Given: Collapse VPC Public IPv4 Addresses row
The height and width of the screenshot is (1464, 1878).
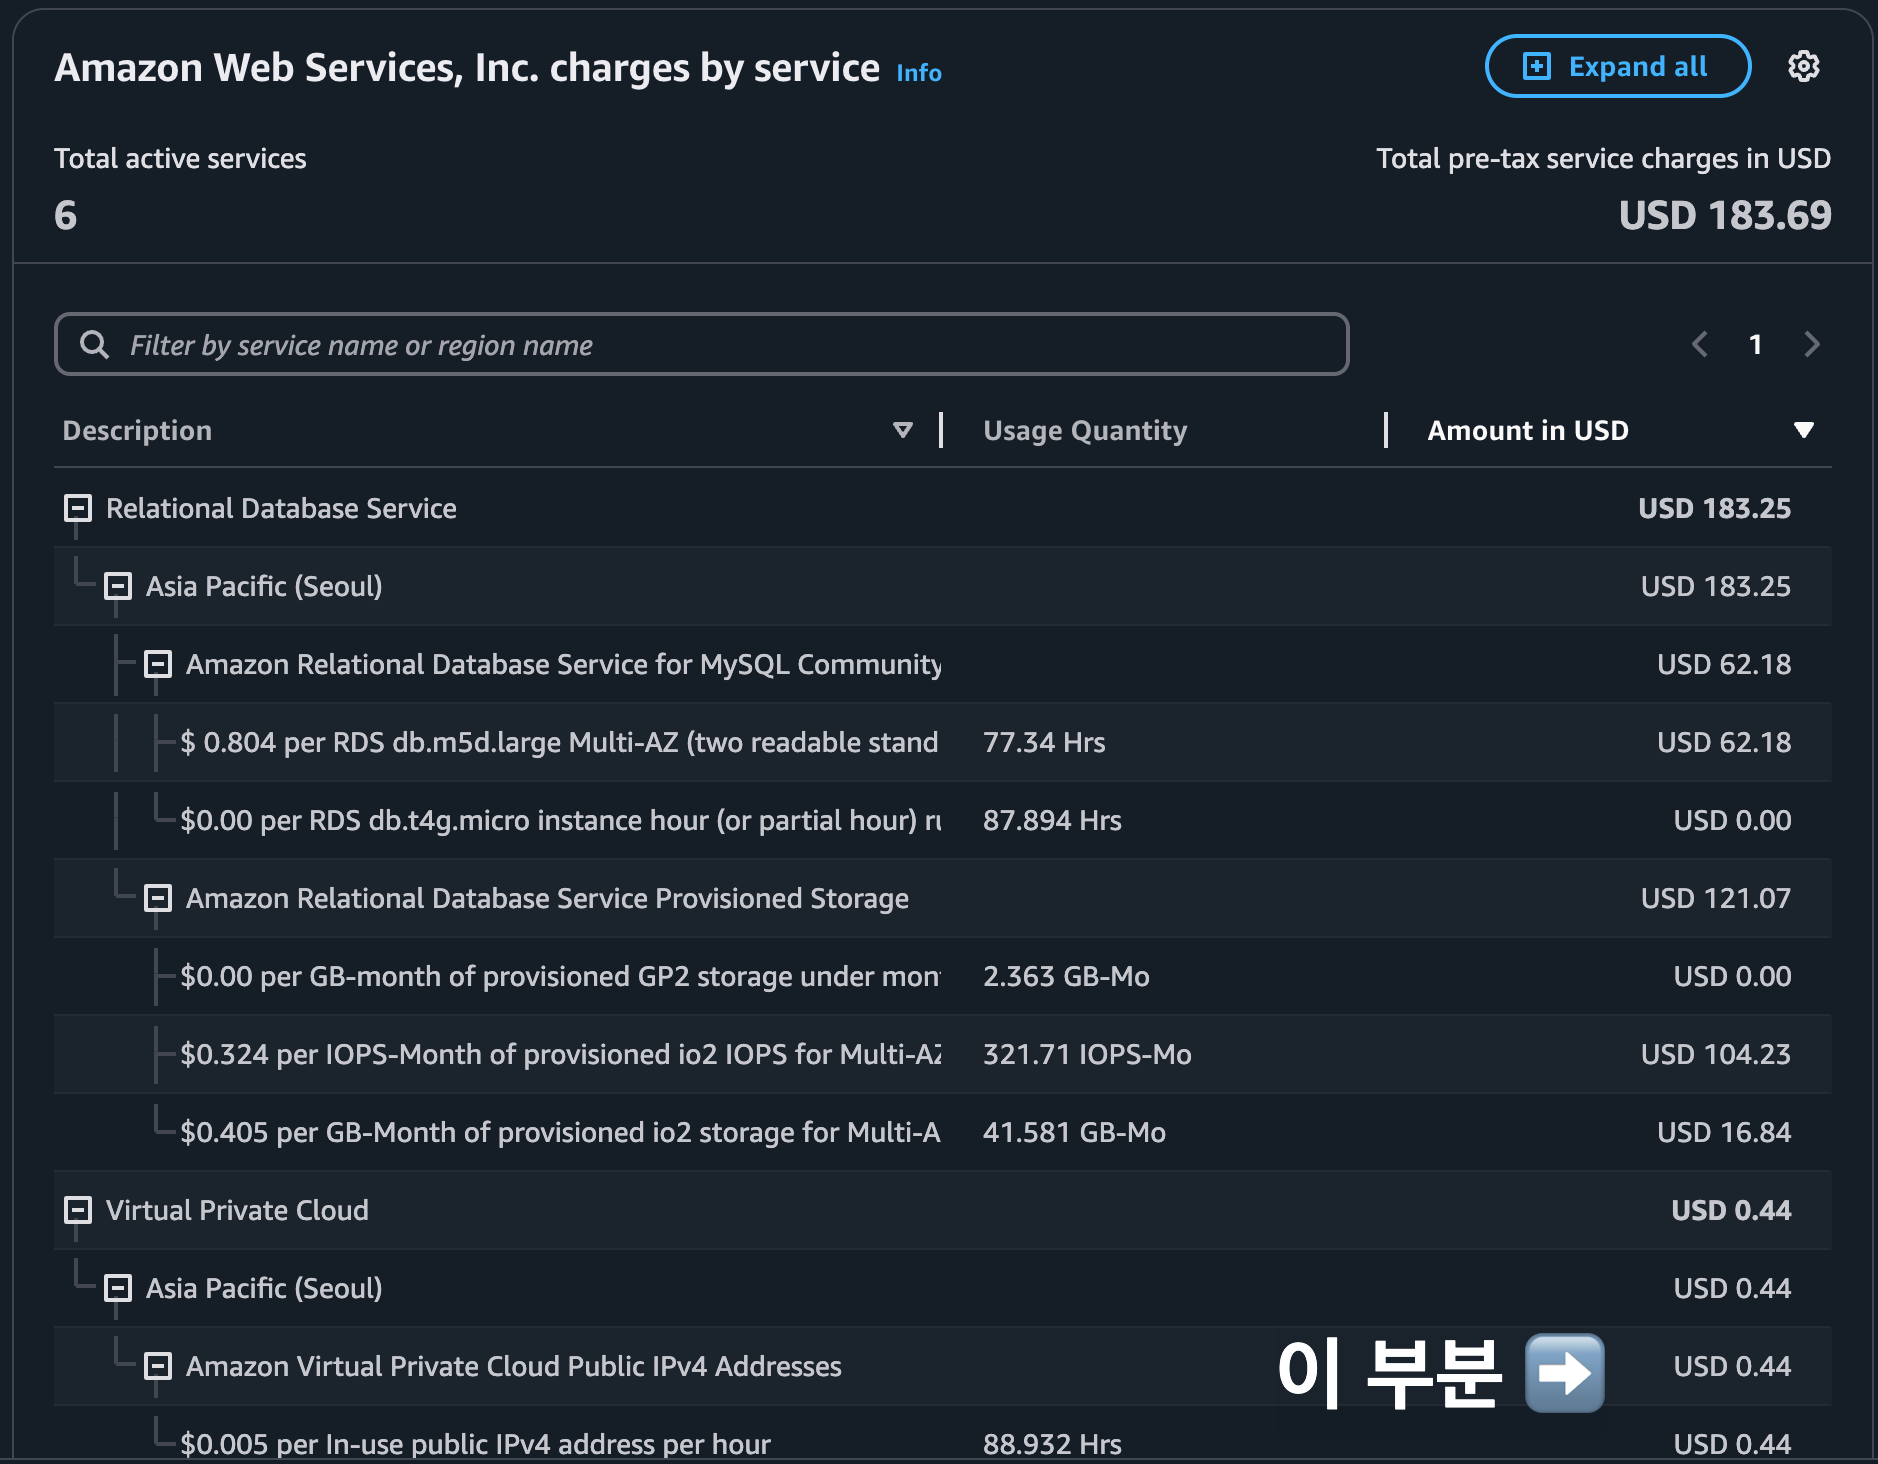Looking at the screenshot, I should tap(158, 1366).
